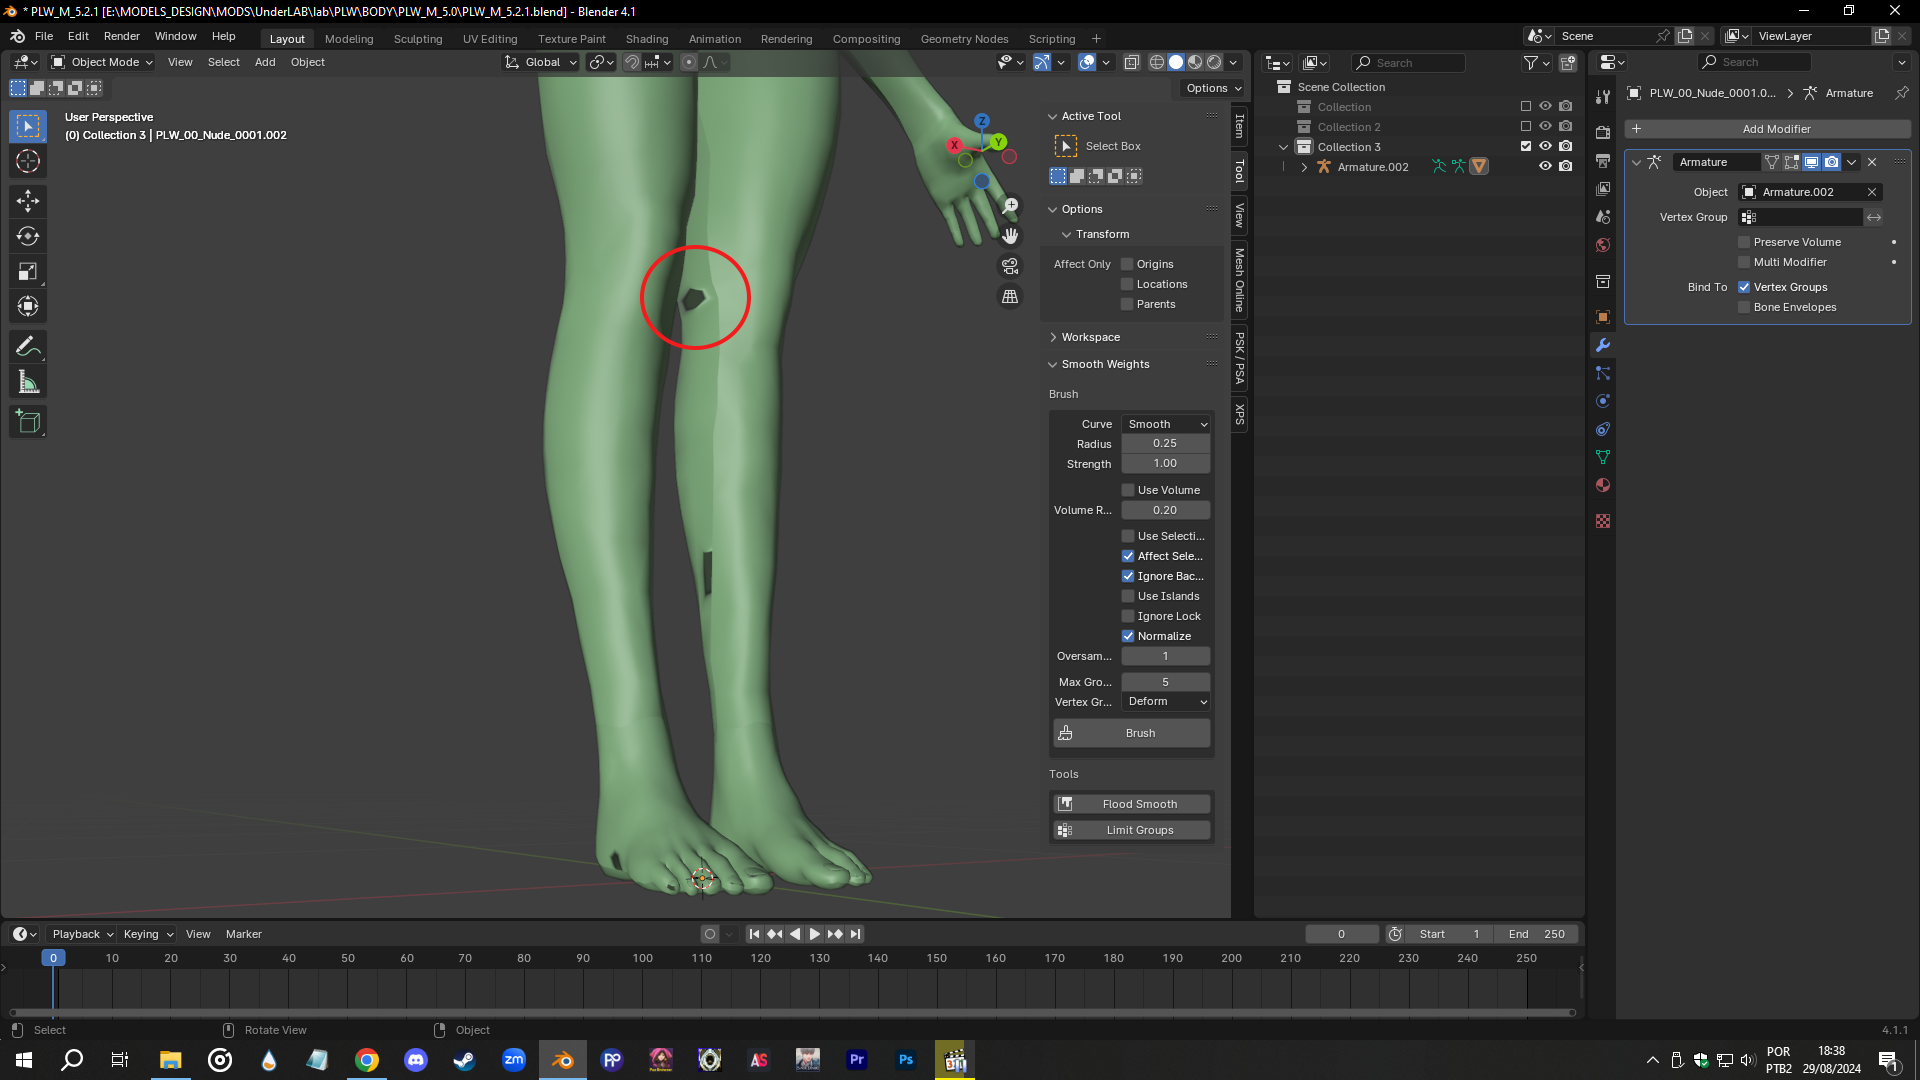This screenshot has height=1080, width=1920.
Task: Toggle camera view with camera icon
Action: [1010, 266]
